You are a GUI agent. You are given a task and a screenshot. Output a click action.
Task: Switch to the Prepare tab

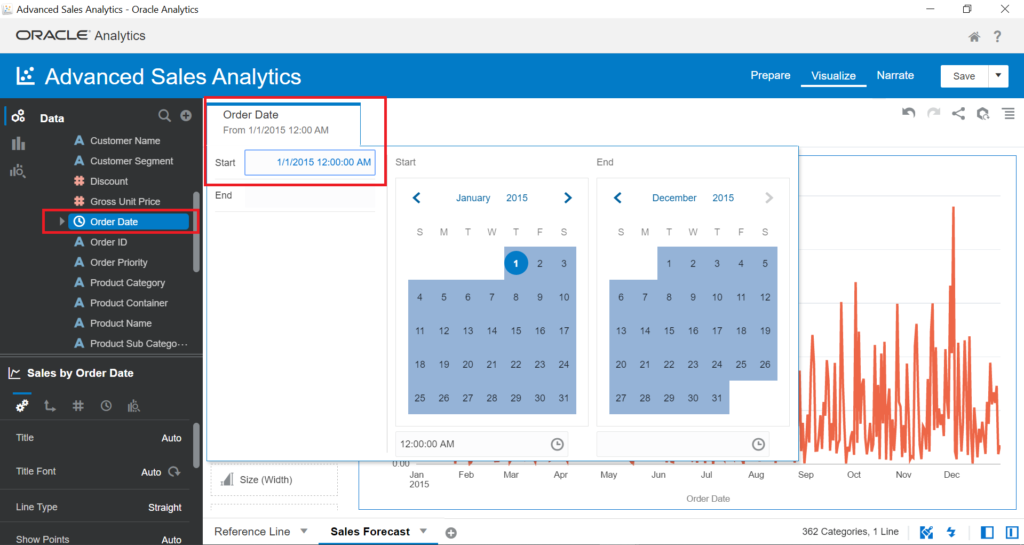pos(770,75)
